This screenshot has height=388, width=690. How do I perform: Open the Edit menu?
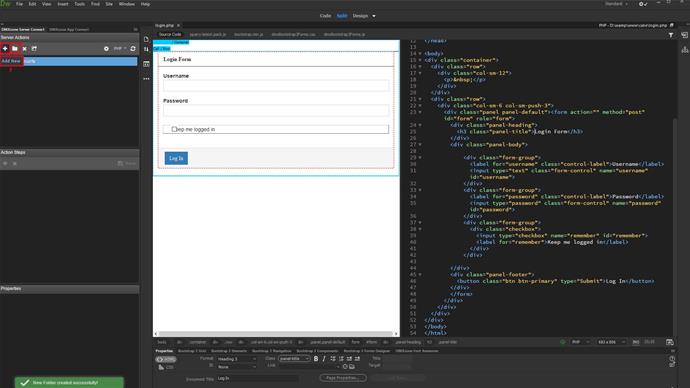coord(33,4)
